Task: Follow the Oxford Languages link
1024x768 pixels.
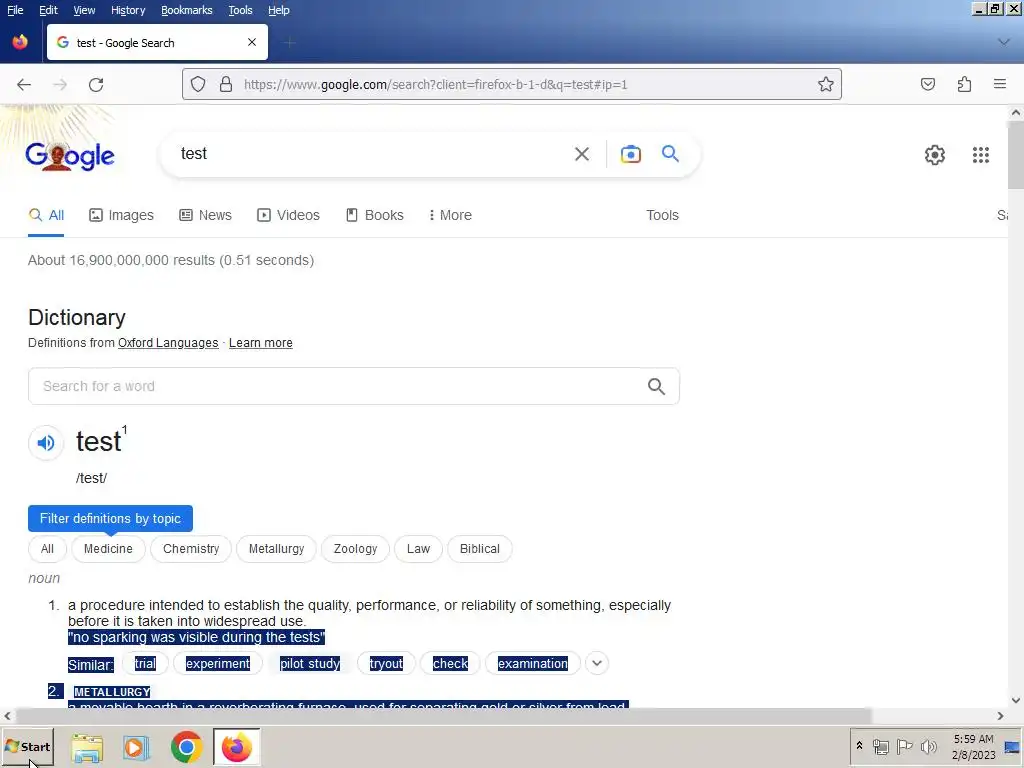Action: 168,343
